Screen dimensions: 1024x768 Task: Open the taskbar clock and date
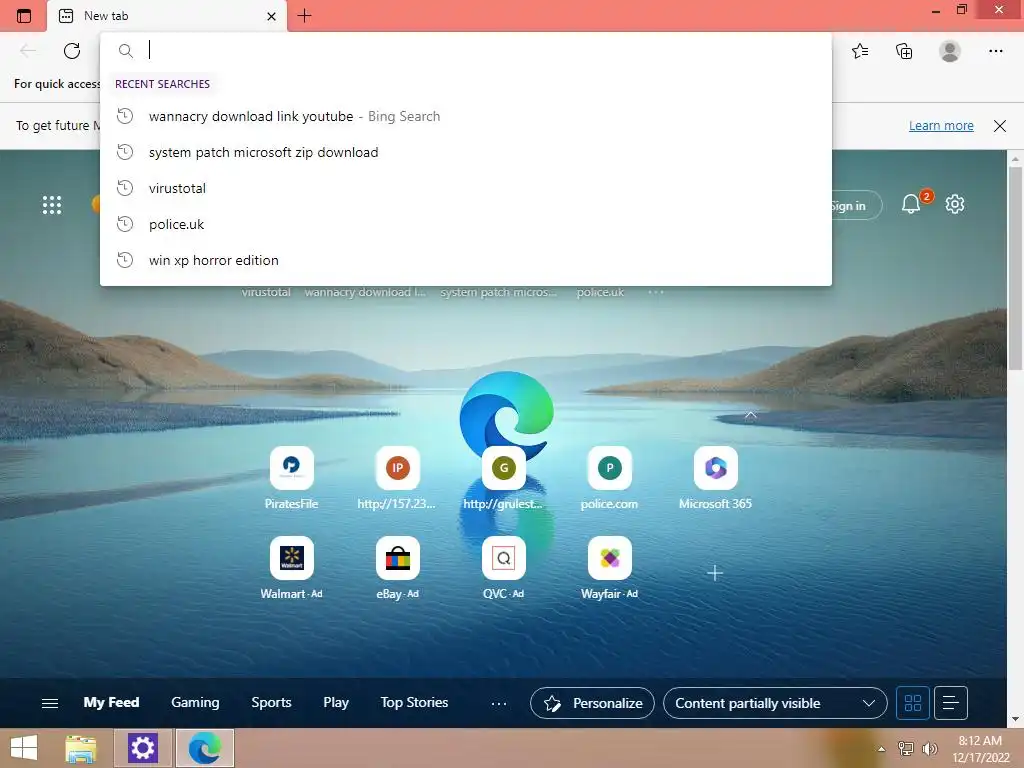click(980, 749)
